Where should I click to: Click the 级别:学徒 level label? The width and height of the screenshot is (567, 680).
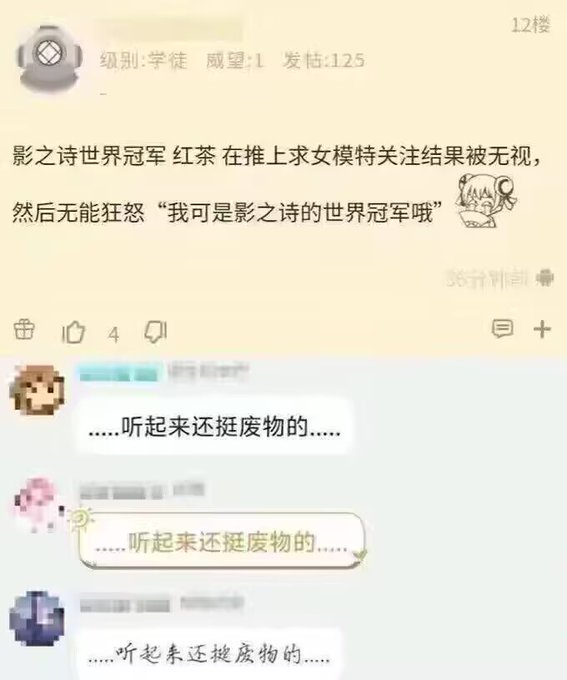click(144, 60)
